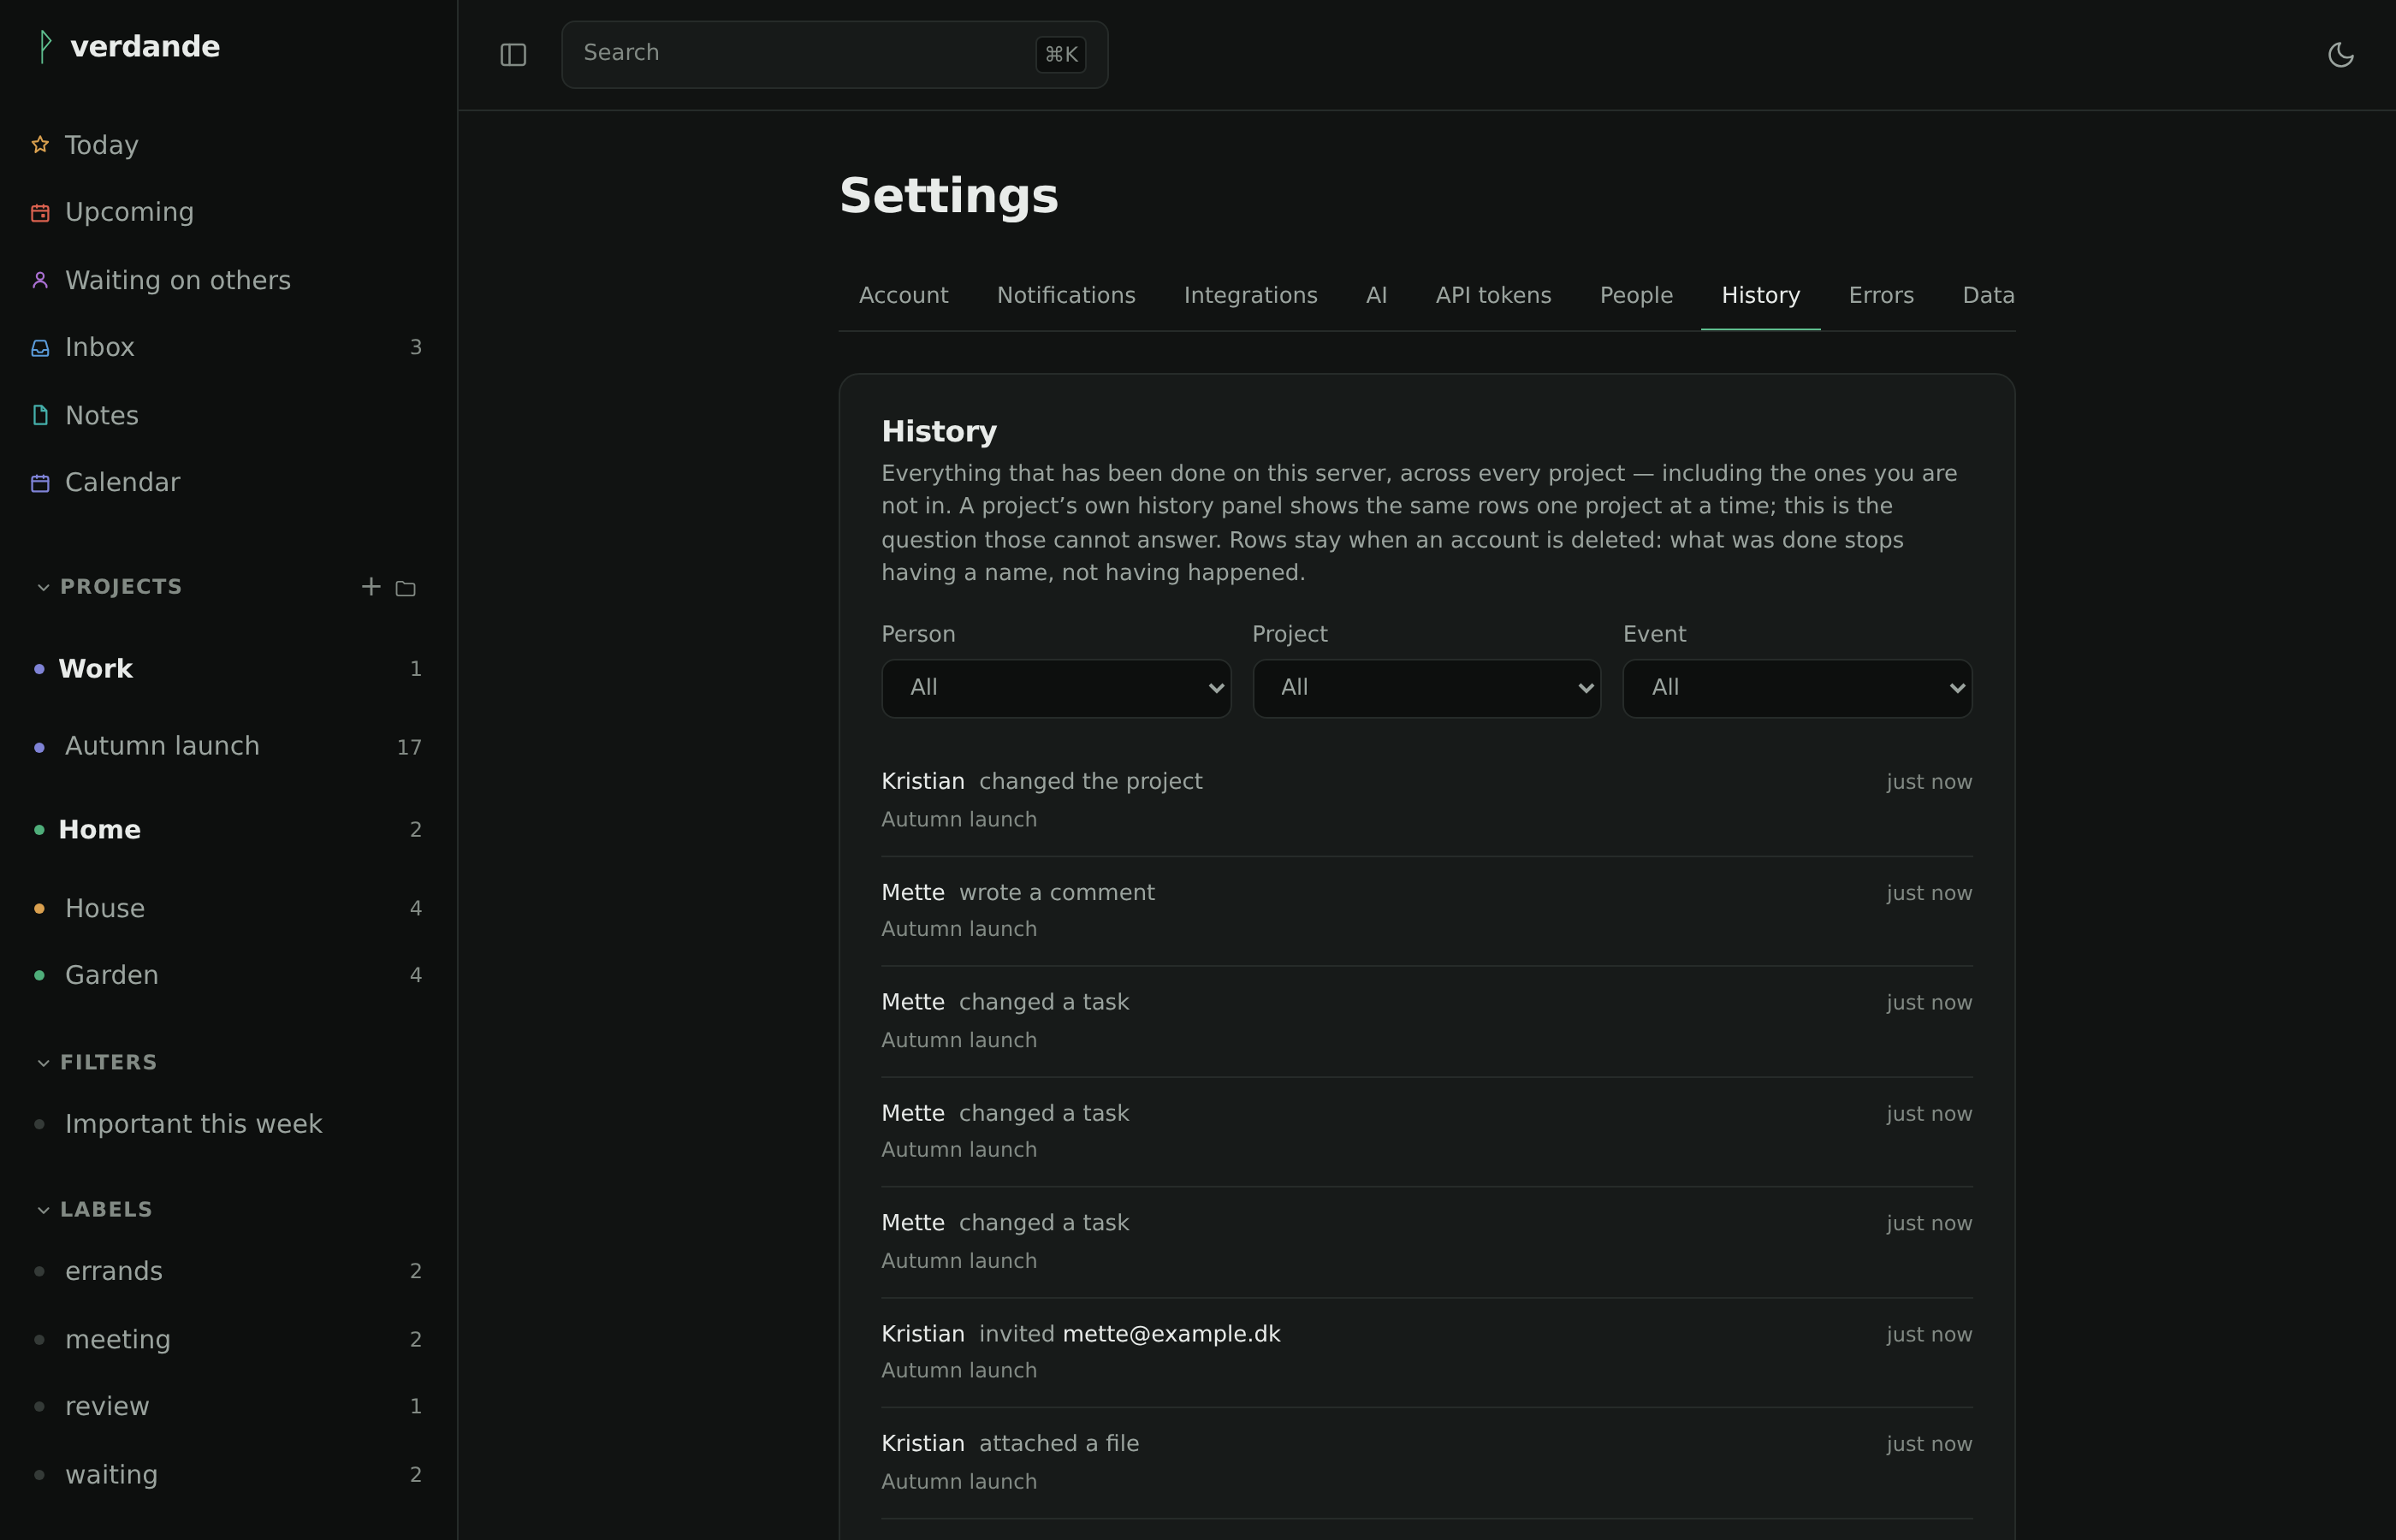Click the Inbox tray icon
The image size is (2396, 1540).
click(x=40, y=347)
